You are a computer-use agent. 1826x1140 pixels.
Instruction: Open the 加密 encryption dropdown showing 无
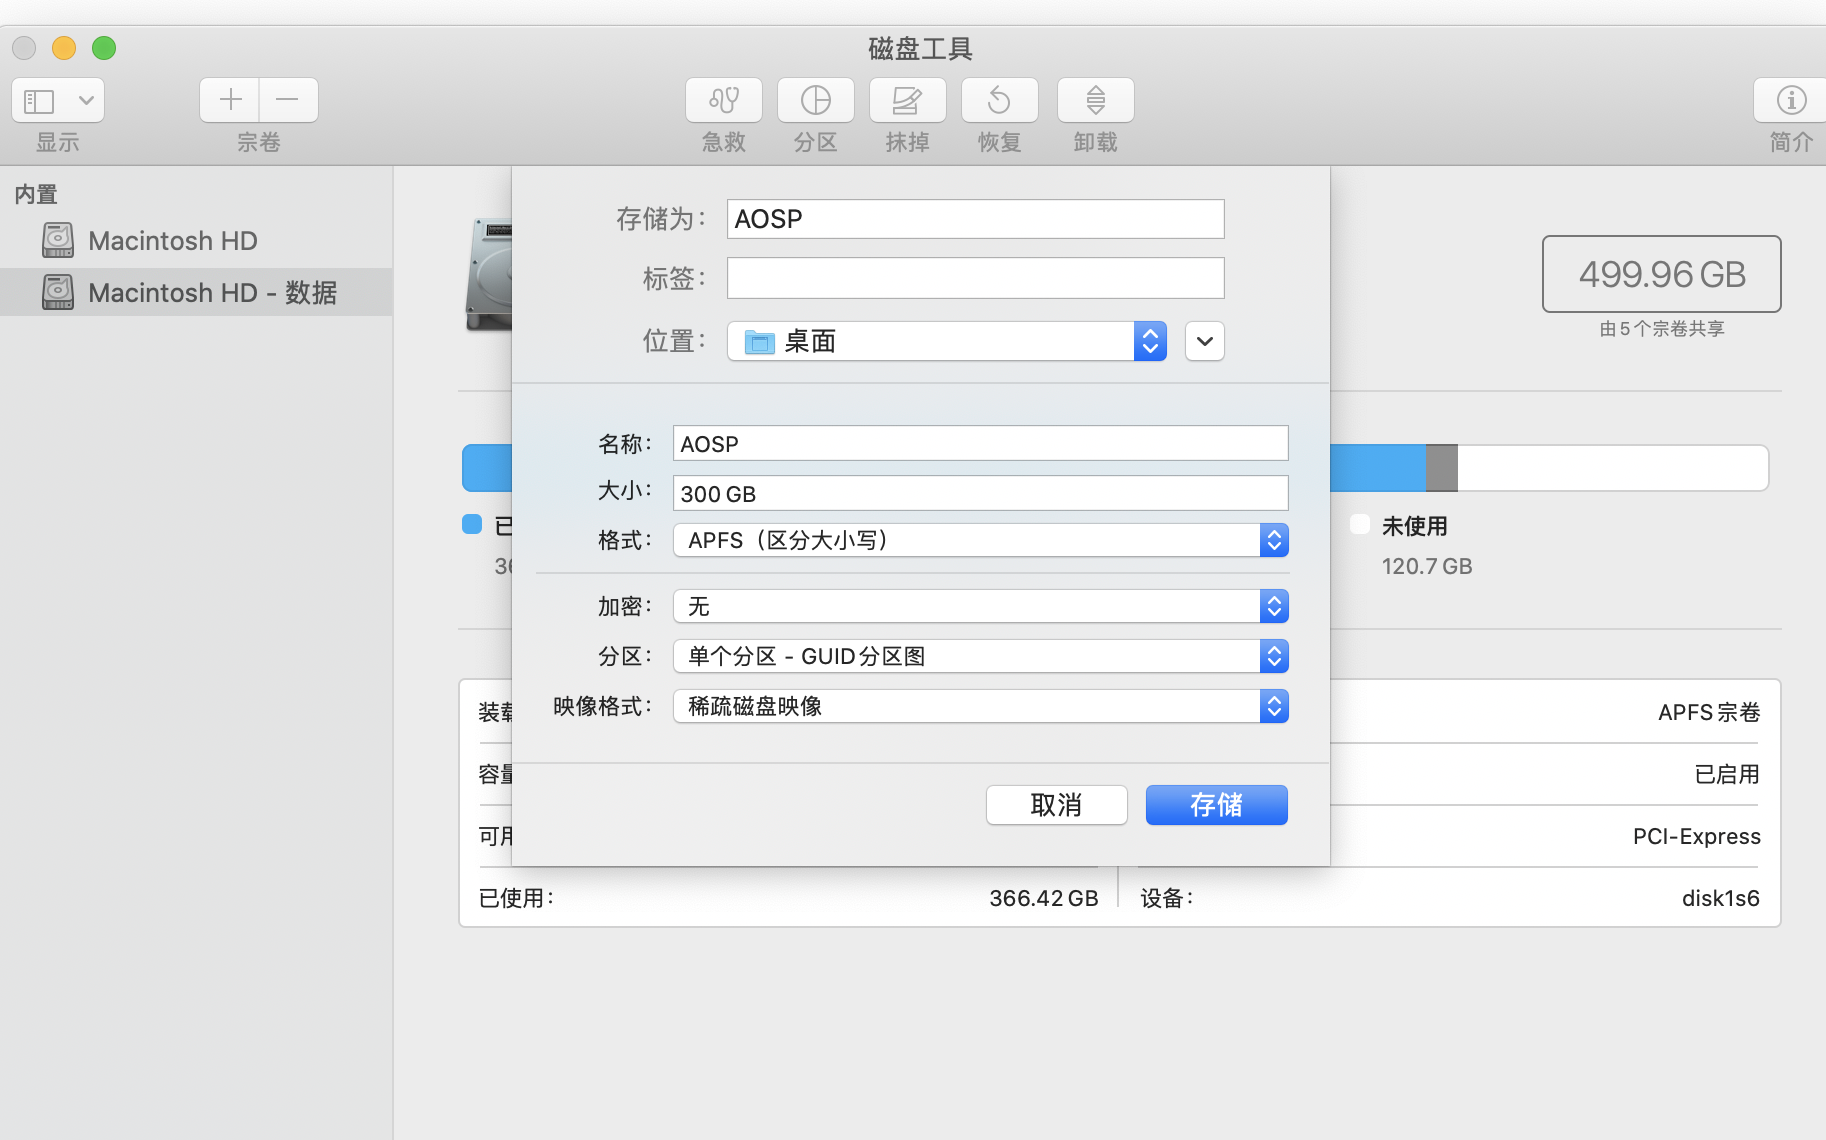point(980,606)
